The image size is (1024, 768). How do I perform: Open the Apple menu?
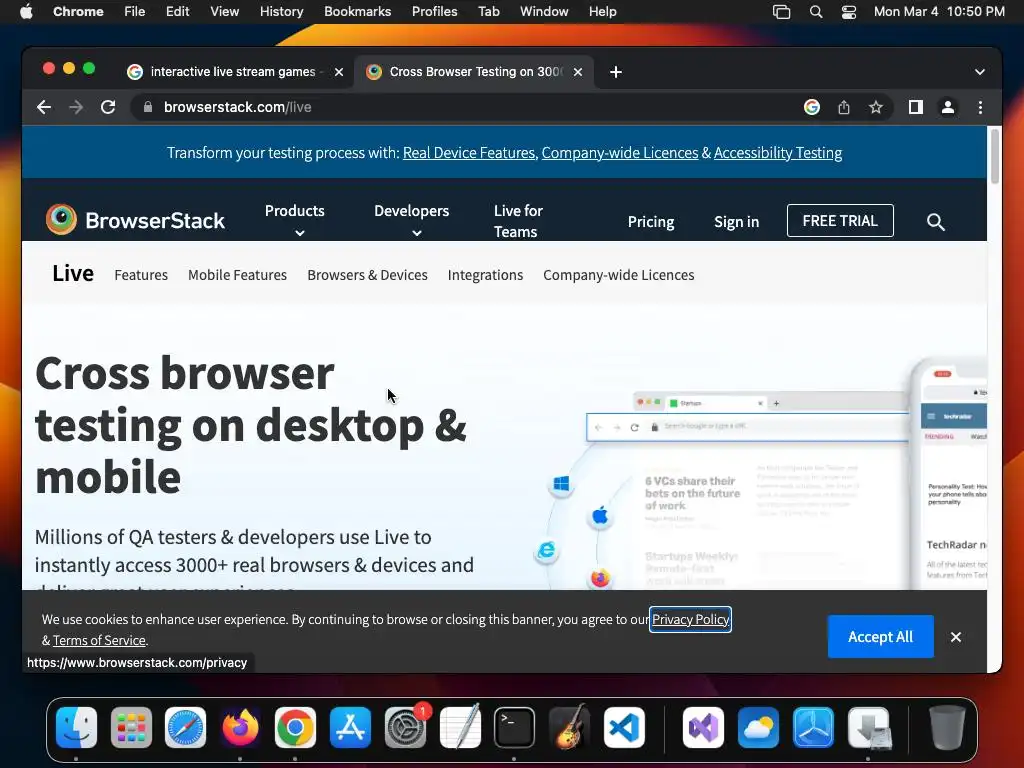tap(26, 12)
